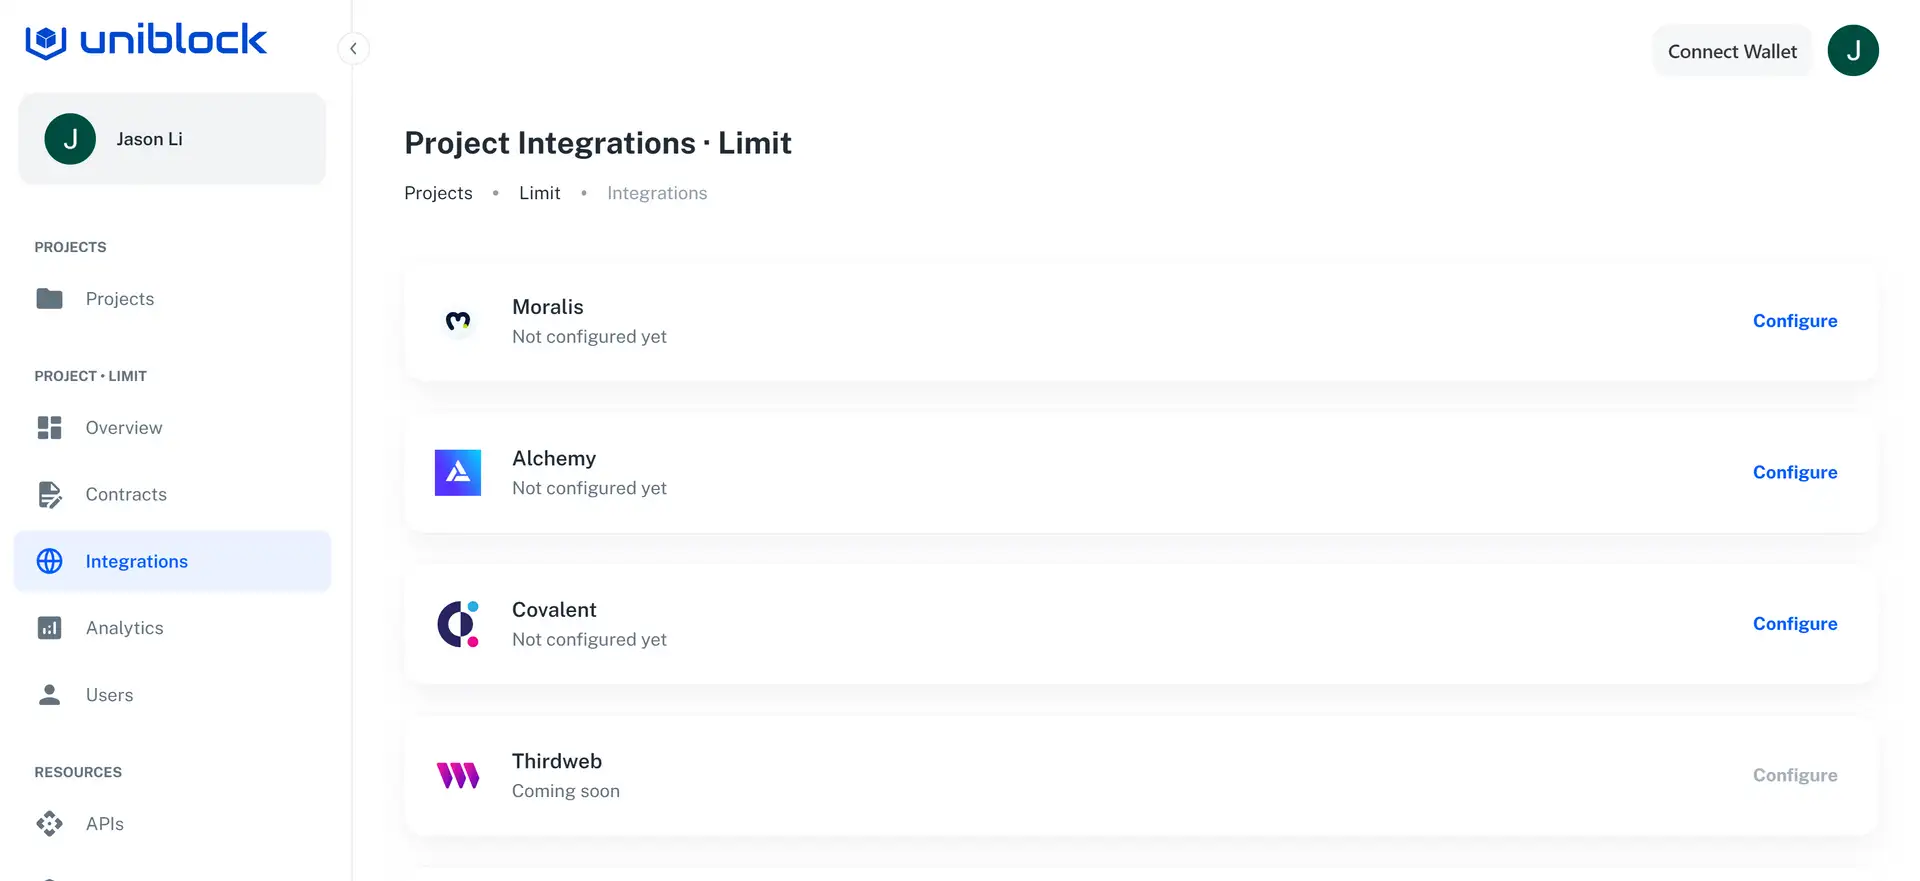Click the Limit breadcrumb link
Image resolution: width=1920 pixels, height=881 pixels.
click(x=539, y=193)
